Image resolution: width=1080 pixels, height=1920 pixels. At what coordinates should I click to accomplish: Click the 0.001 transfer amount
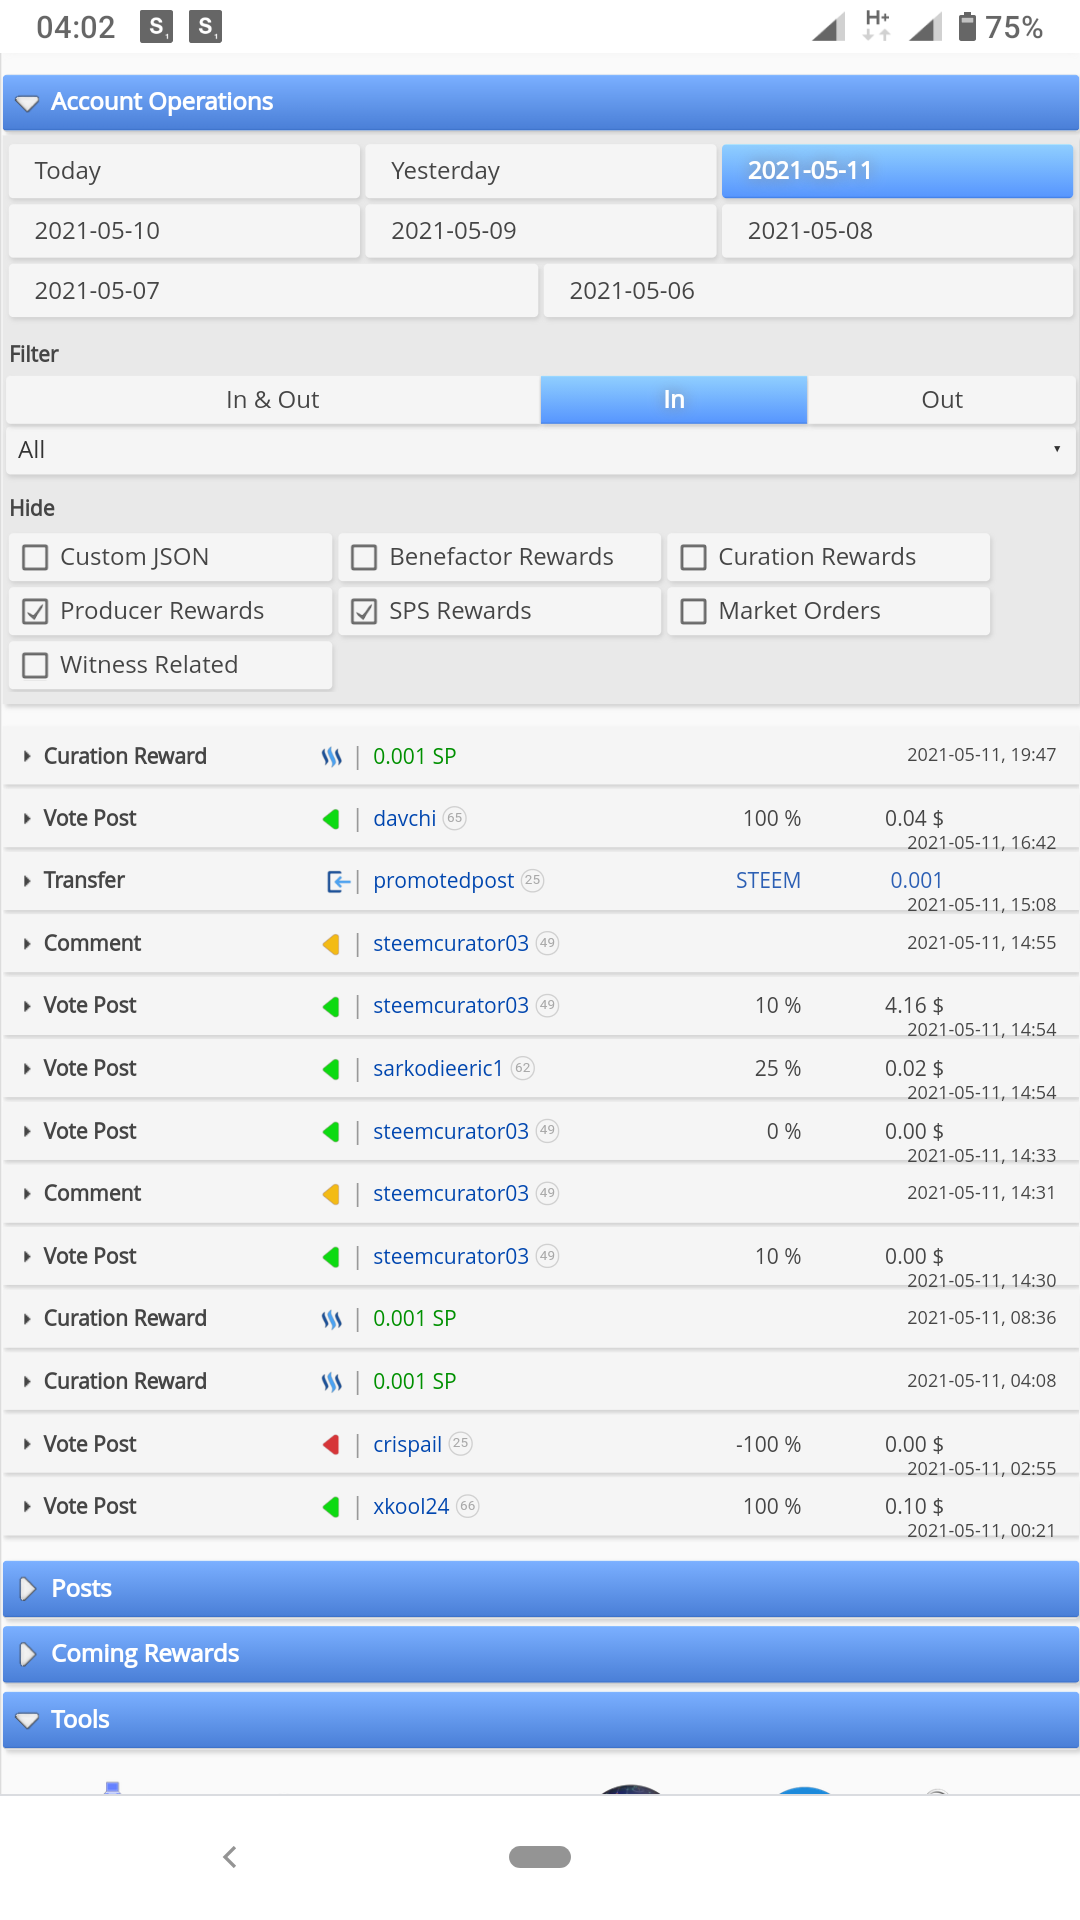tap(916, 881)
